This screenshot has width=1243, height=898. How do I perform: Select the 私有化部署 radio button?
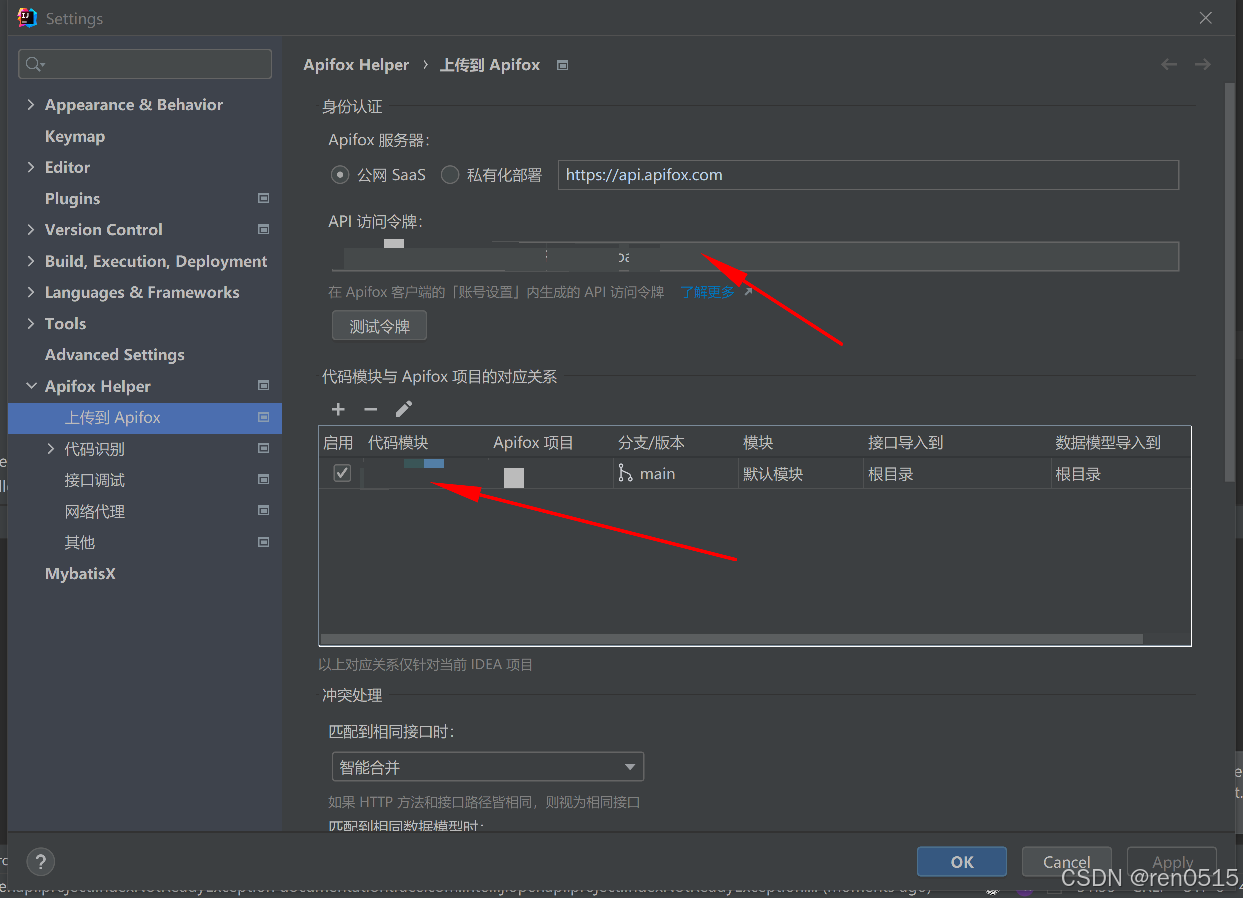click(x=450, y=174)
